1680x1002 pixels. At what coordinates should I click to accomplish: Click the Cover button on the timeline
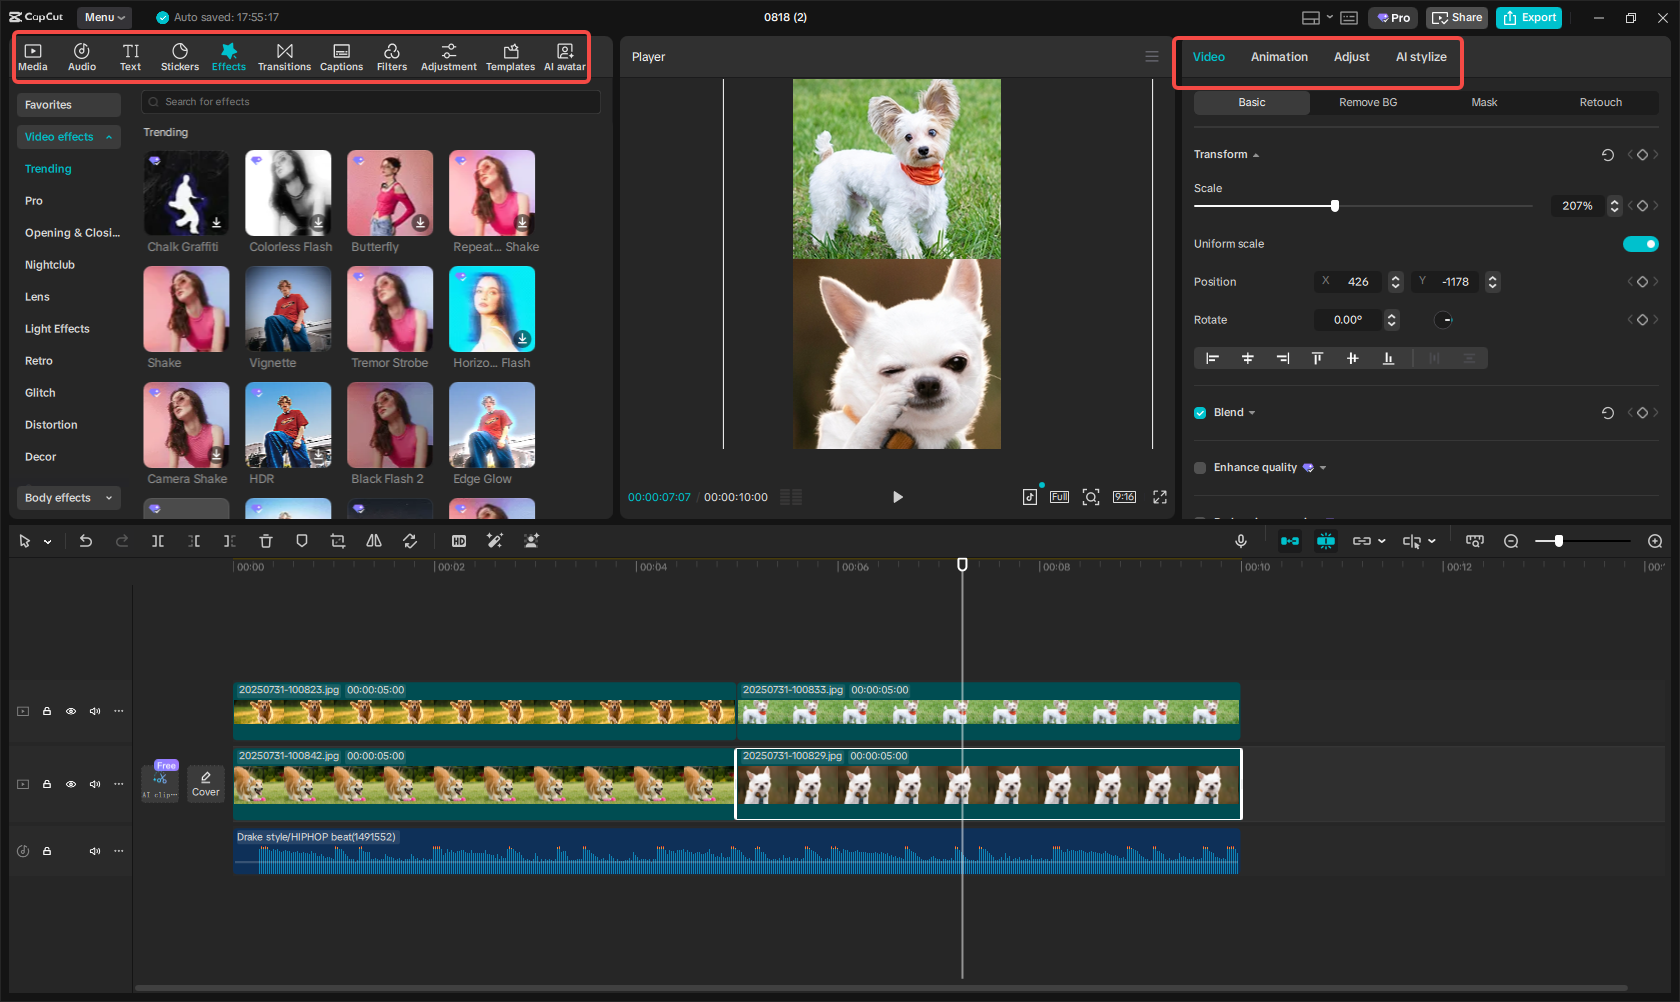(x=205, y=783)
